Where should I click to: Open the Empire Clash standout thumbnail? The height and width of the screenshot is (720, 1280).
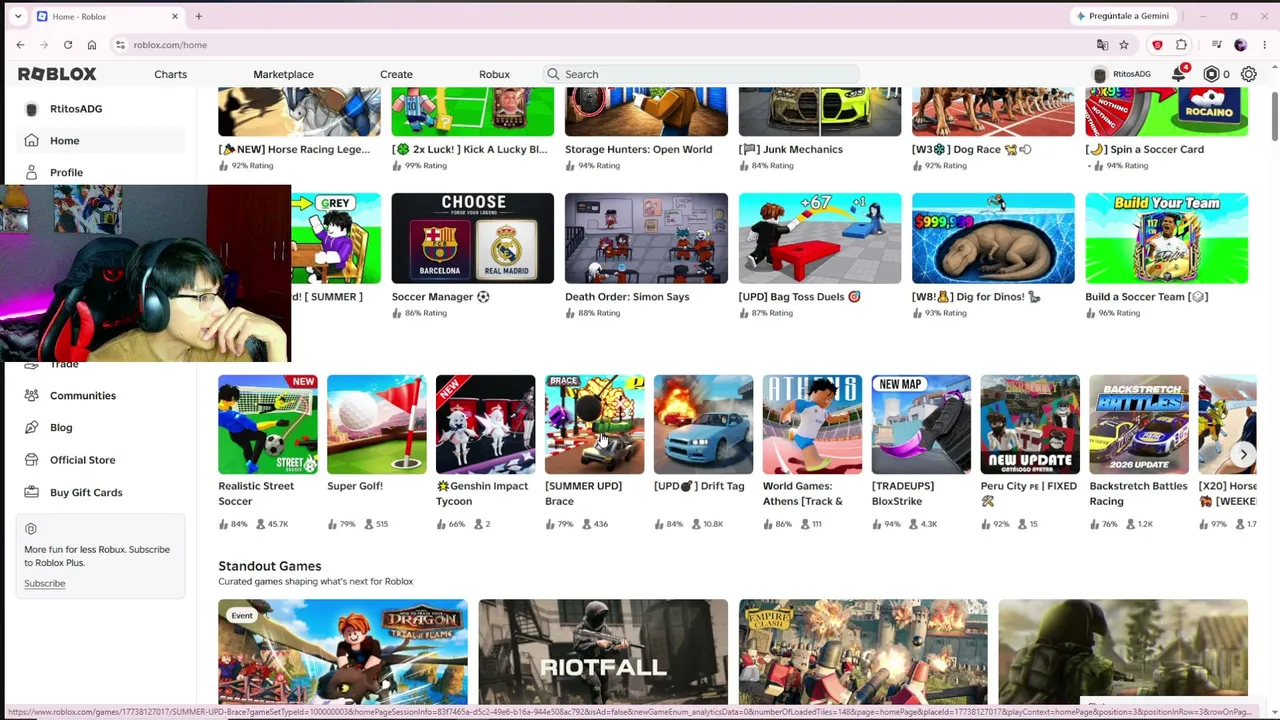(863, 652)
